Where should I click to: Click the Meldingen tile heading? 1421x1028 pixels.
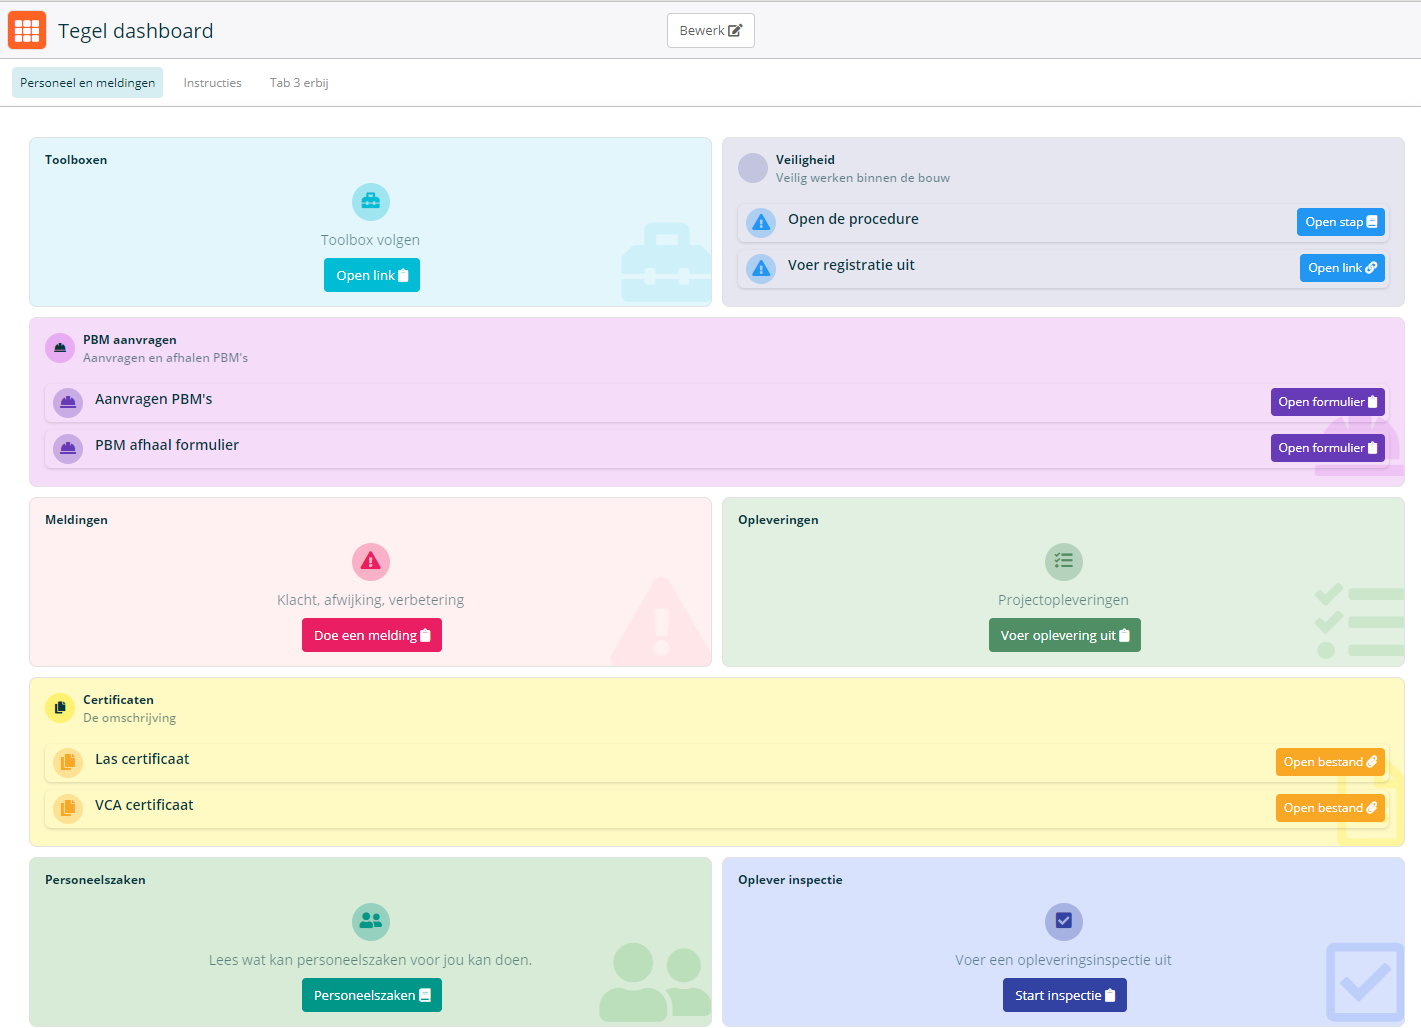76,520
